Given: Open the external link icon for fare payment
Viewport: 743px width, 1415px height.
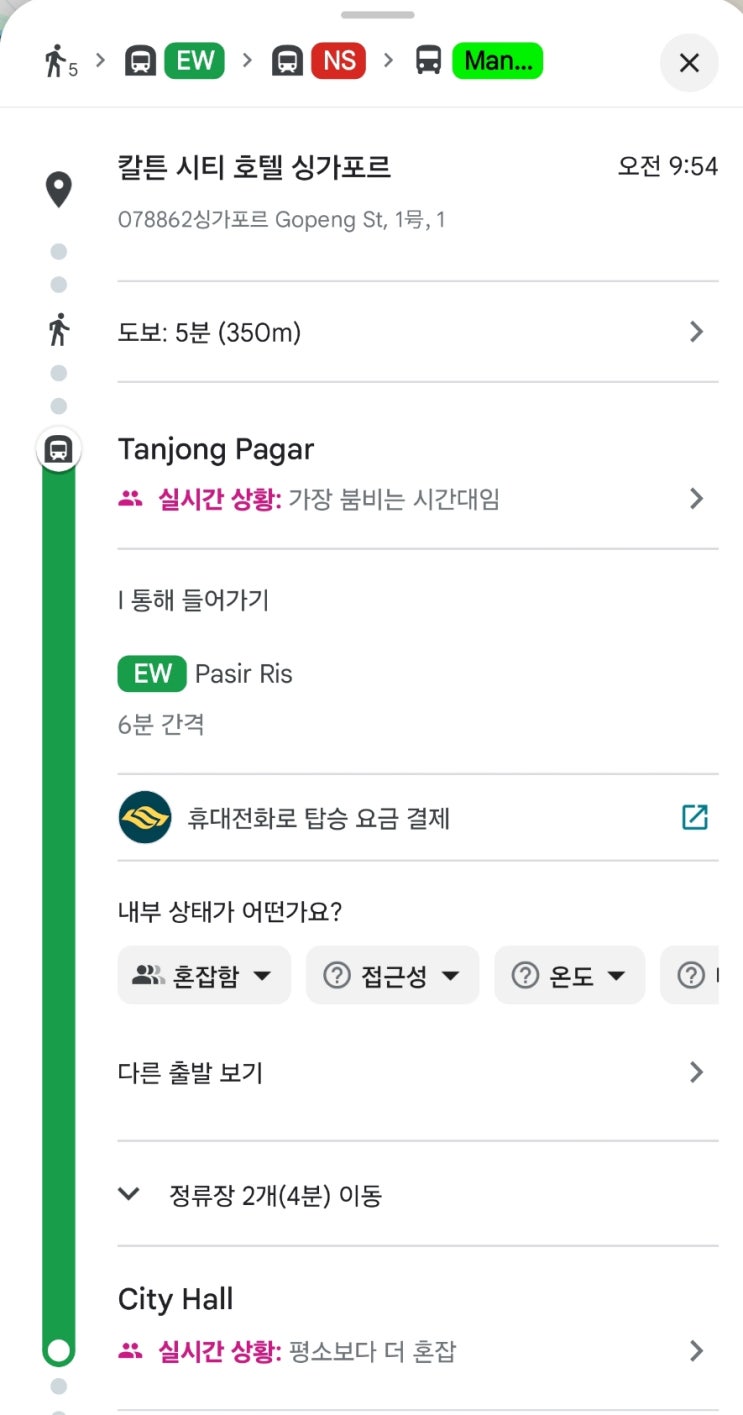Looking at the screenshot, I should point(694,817).
